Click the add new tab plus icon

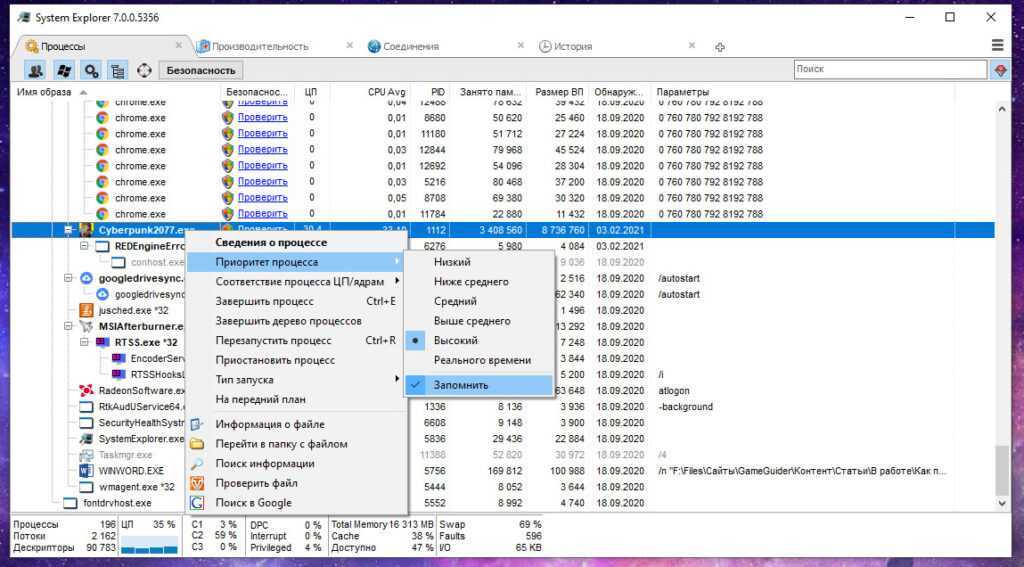(719, 47)
